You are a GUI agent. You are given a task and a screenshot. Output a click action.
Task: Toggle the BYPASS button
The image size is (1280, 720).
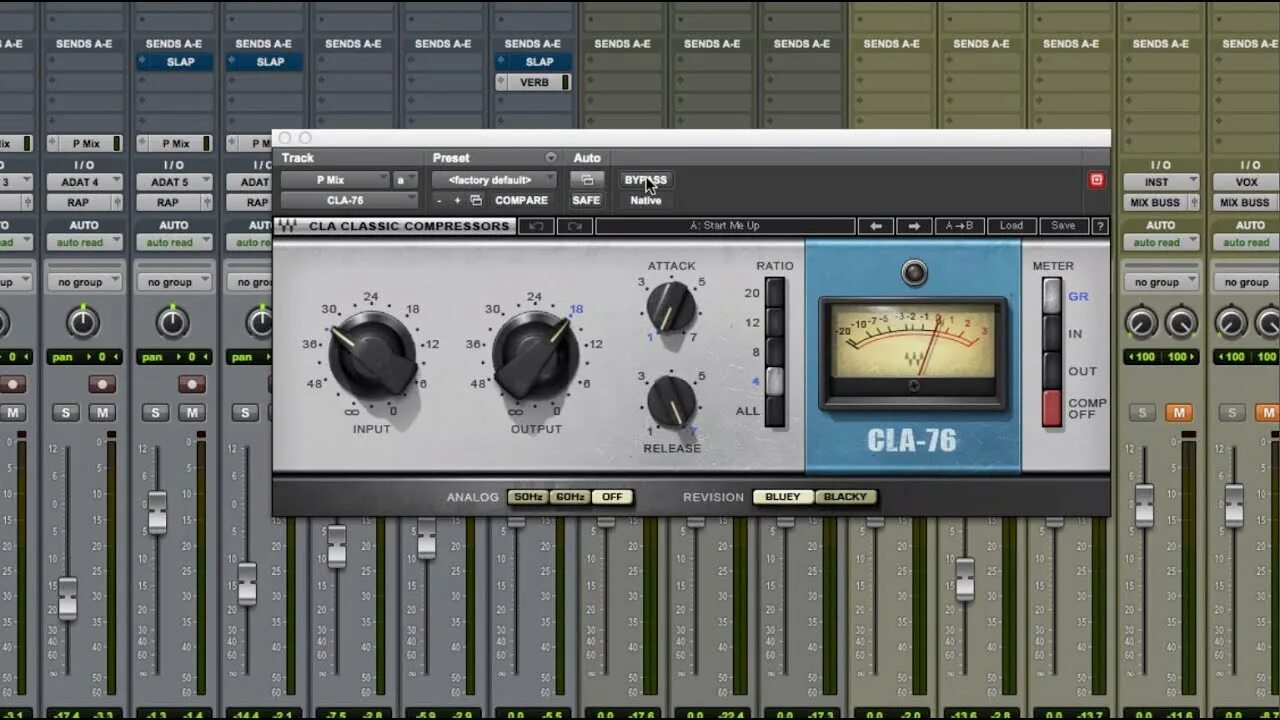coord(645,180)
